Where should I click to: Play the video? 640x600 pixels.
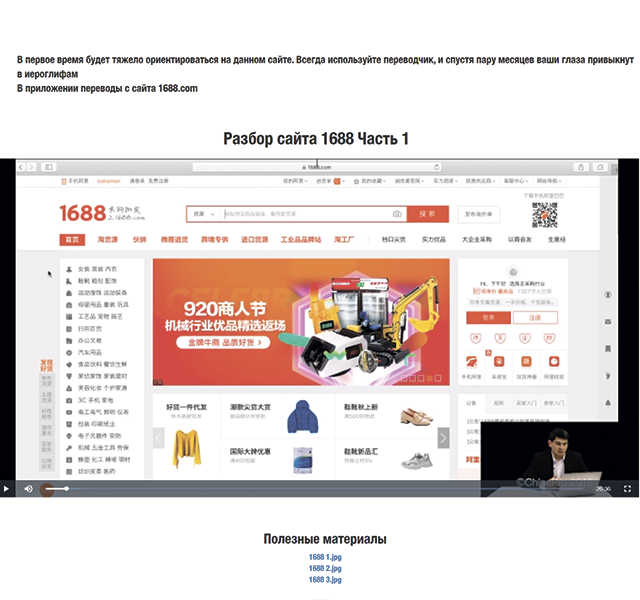(x=6, y=489)
